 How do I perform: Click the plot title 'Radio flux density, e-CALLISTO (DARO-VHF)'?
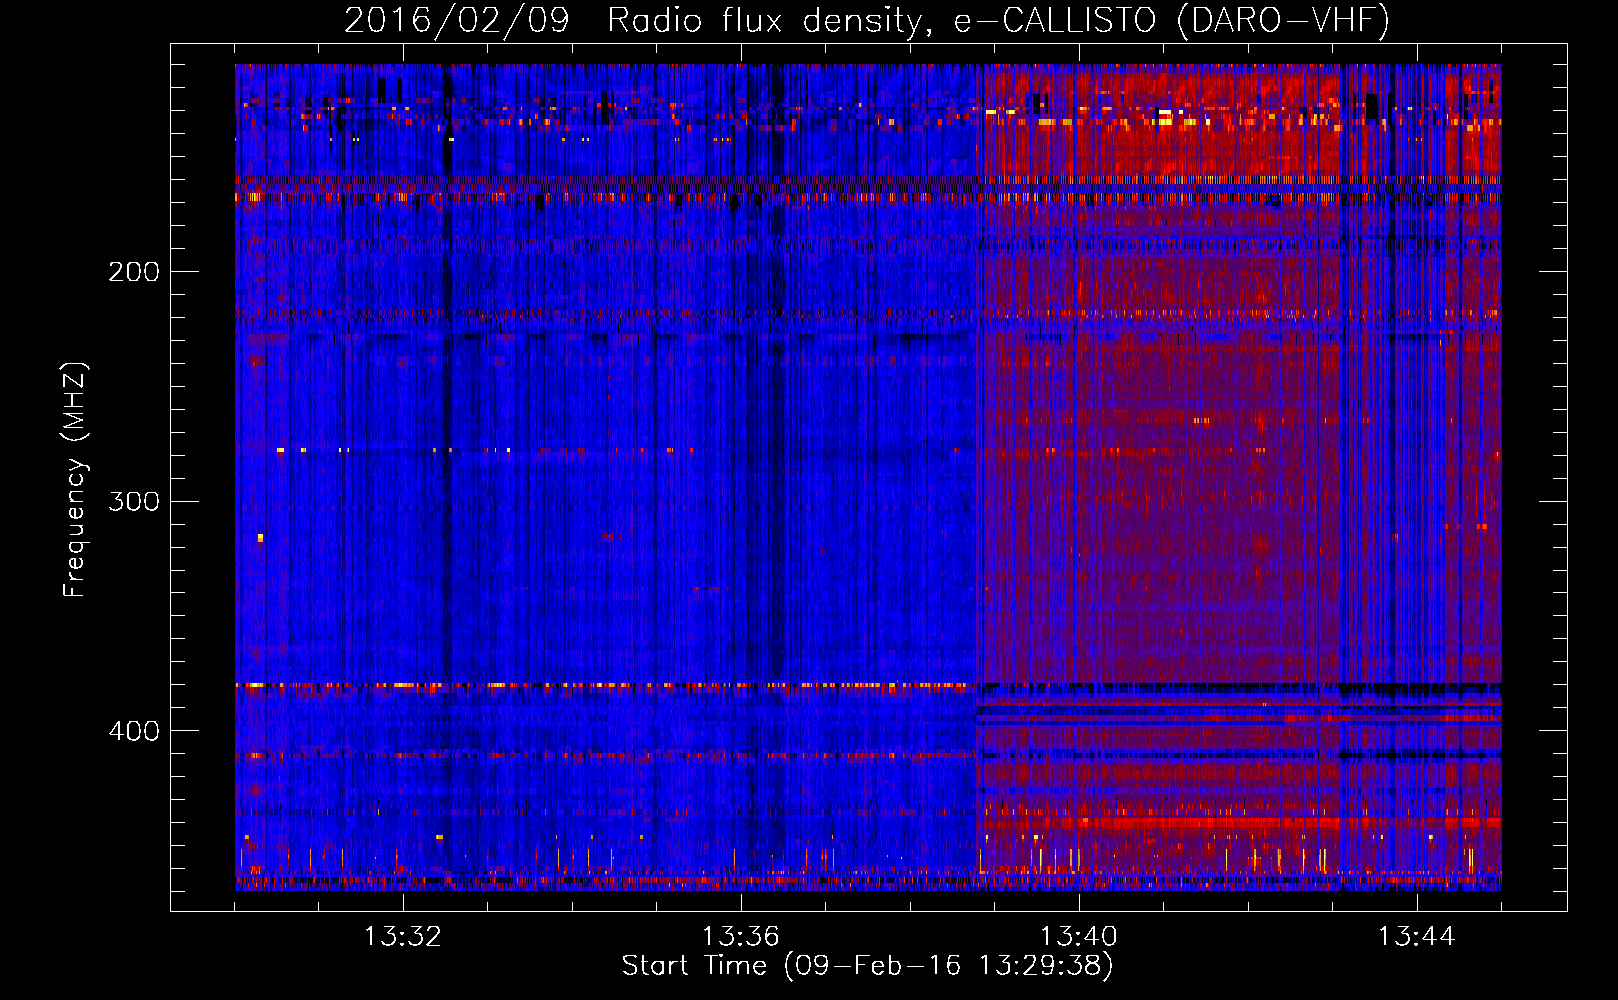click(x=998, y=21)
